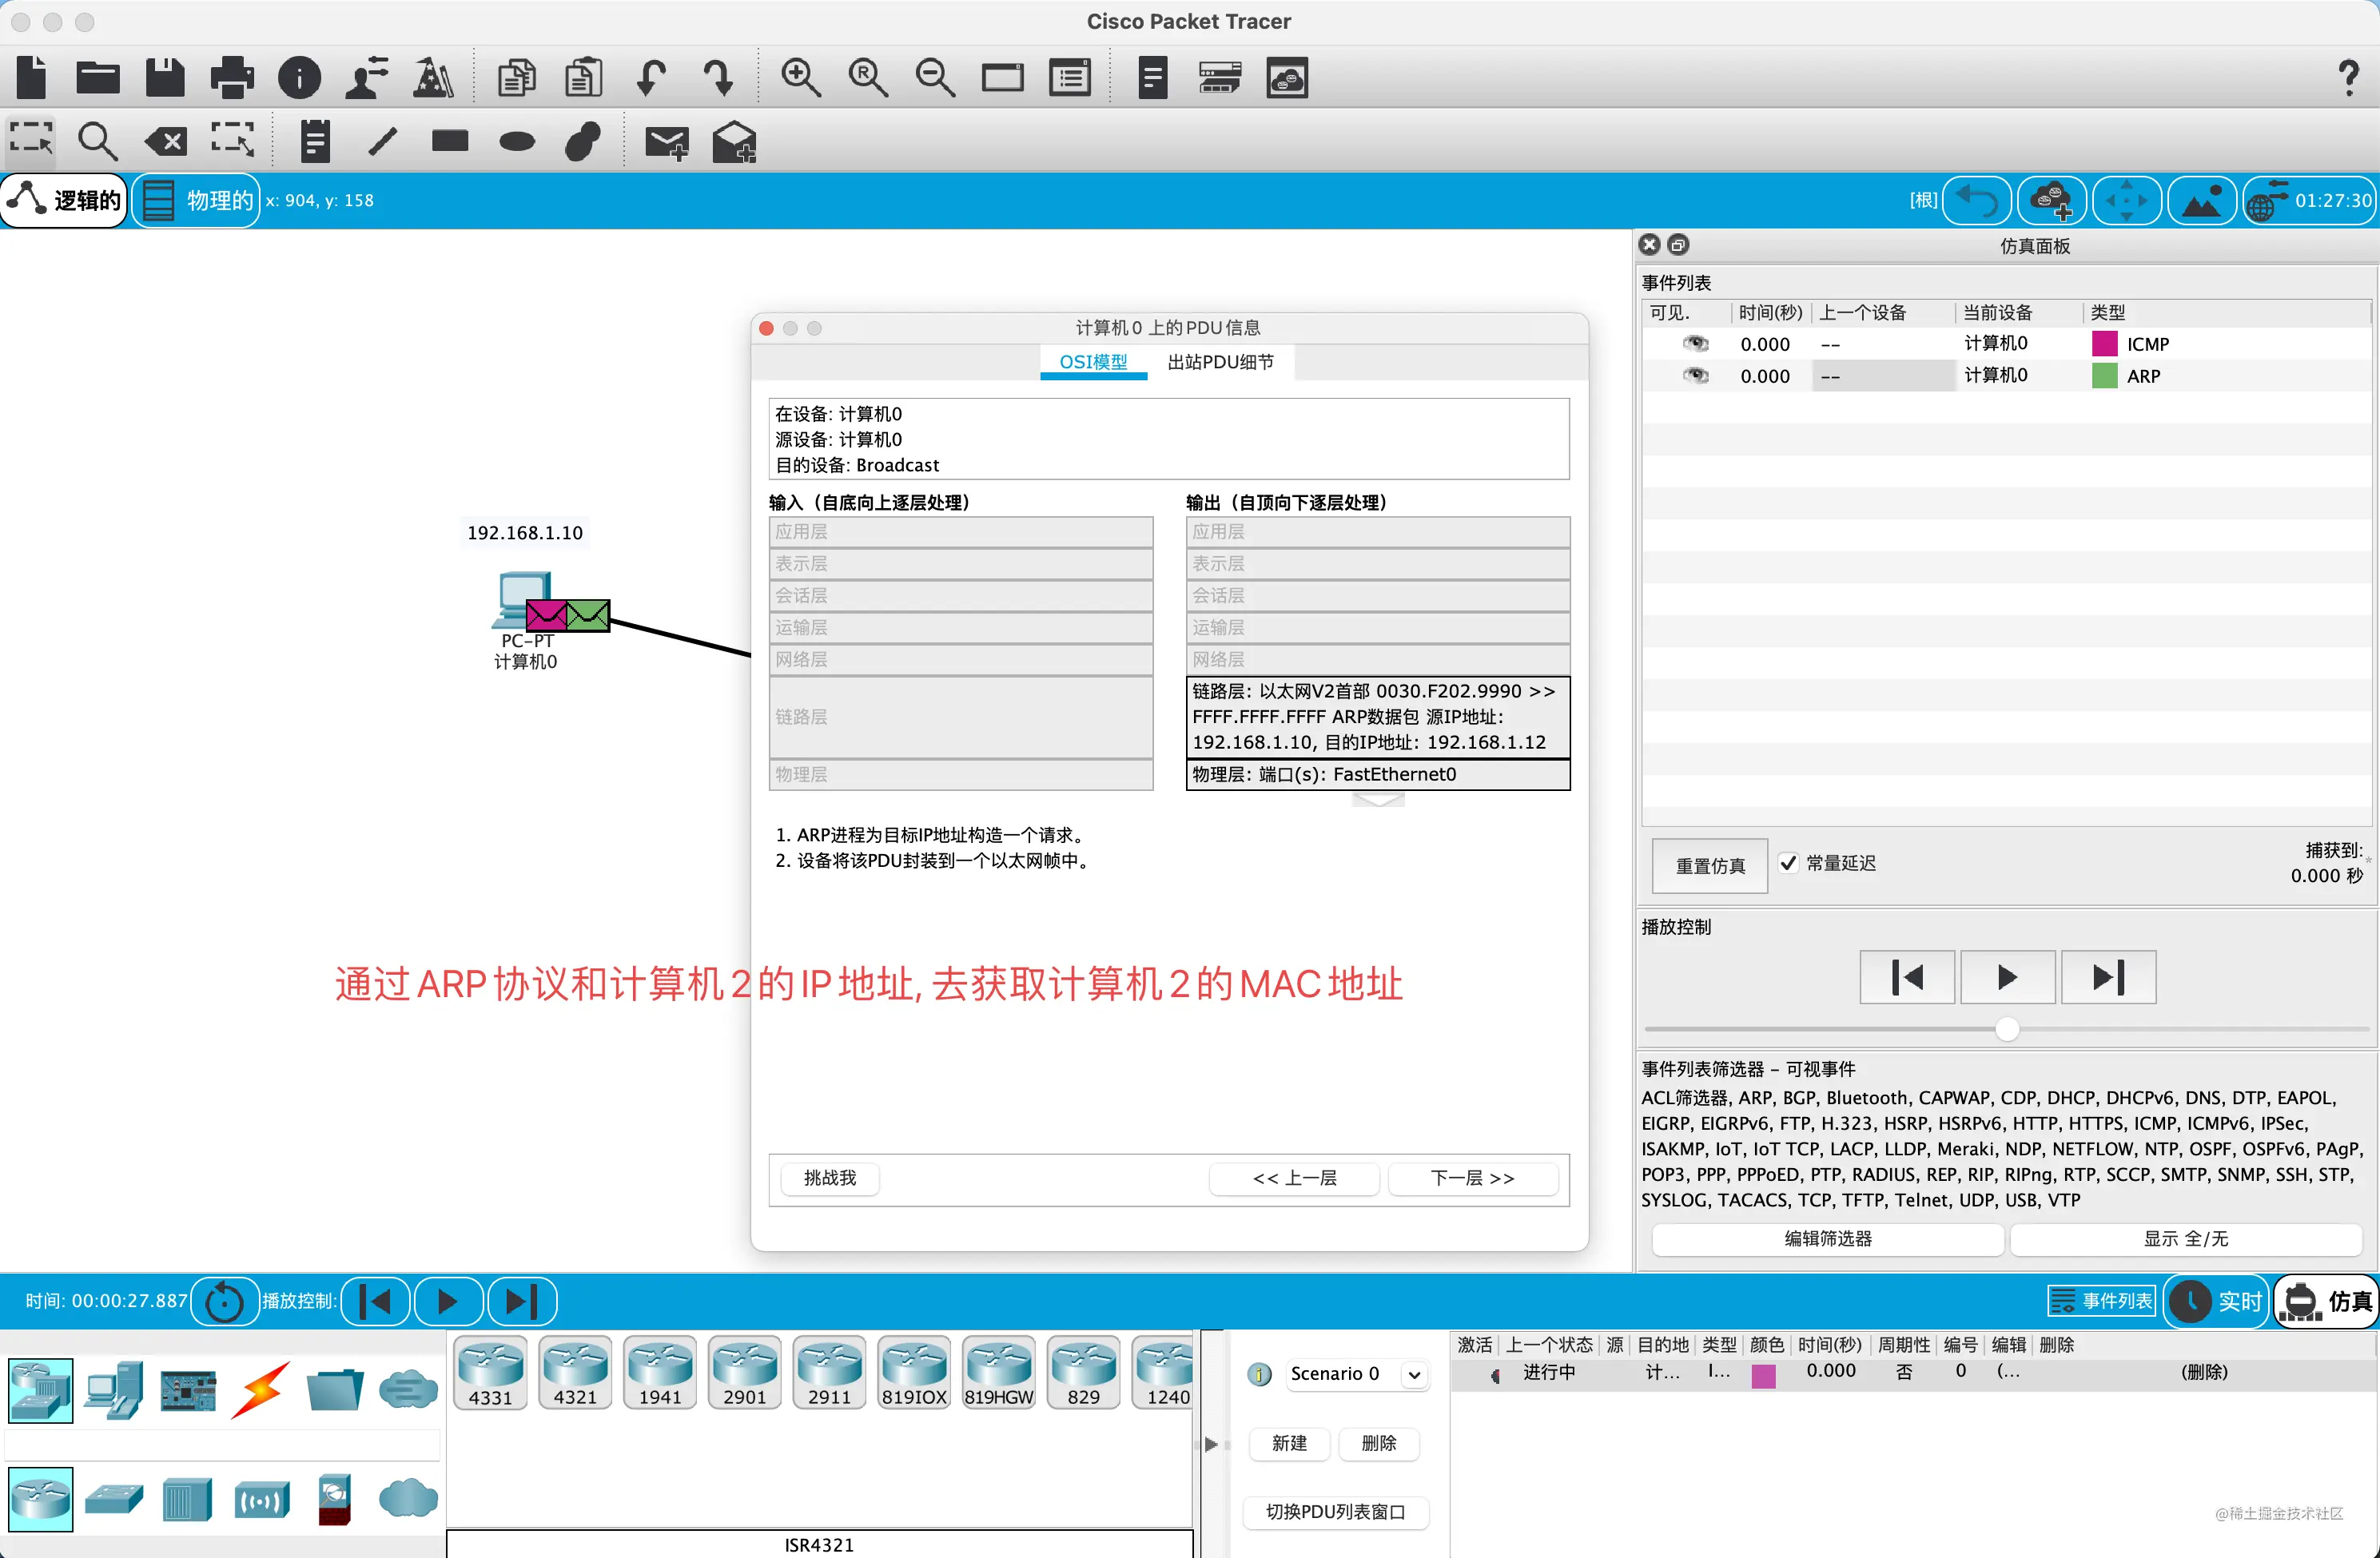Screen dimensions: 2380x1558
Task: Click the New file icon
Action: (32, 77)
